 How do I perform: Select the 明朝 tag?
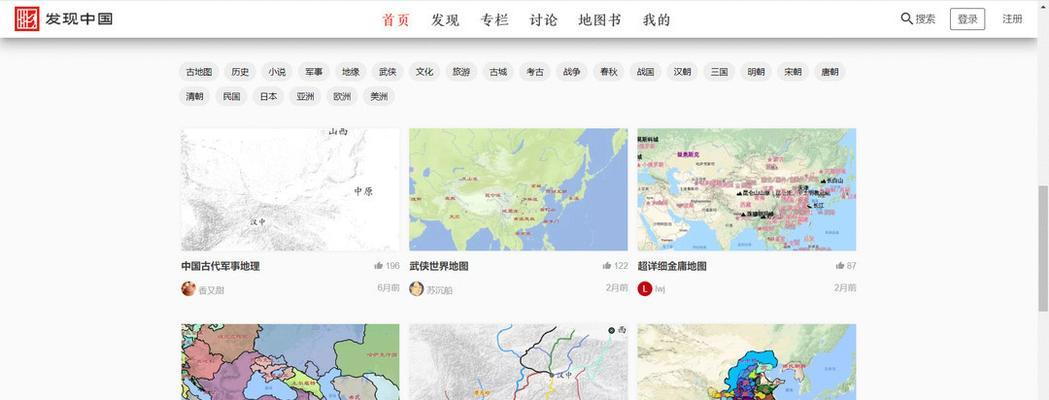(x=756, y=72)
